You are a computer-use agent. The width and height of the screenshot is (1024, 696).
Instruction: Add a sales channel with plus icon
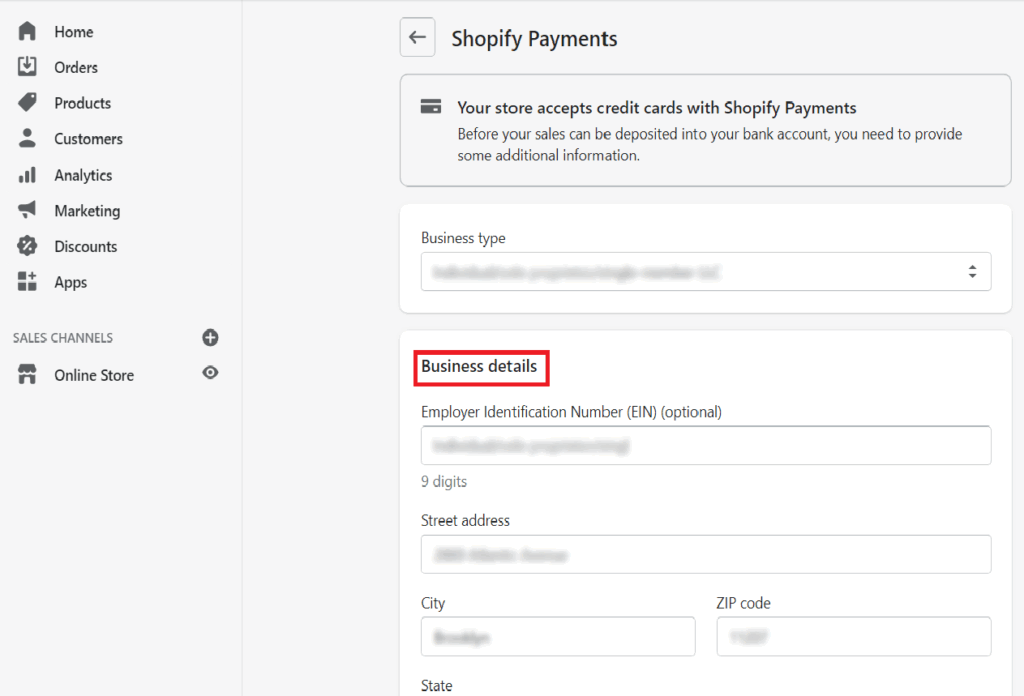coord(210,338)
